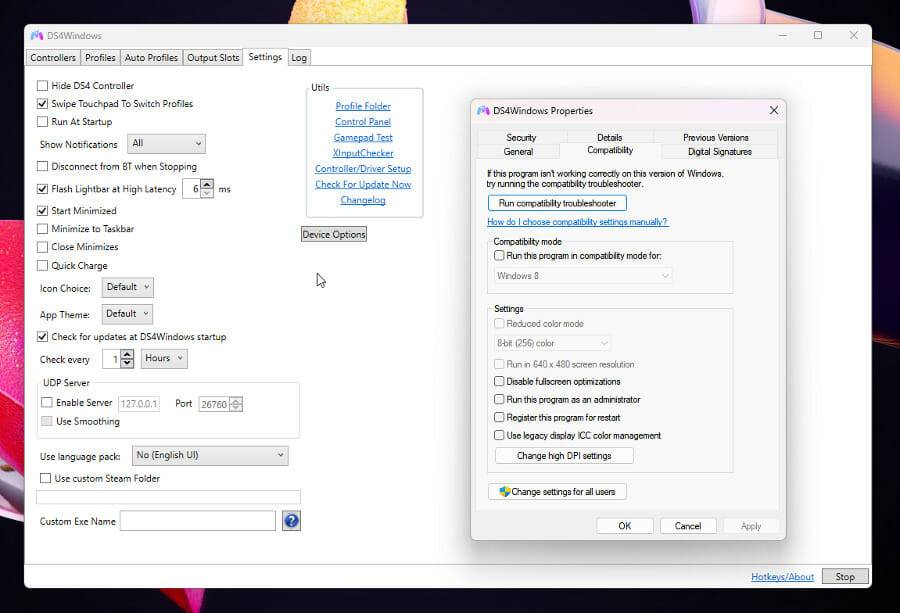Toggle Run this program as an administrator

point(500,400)
